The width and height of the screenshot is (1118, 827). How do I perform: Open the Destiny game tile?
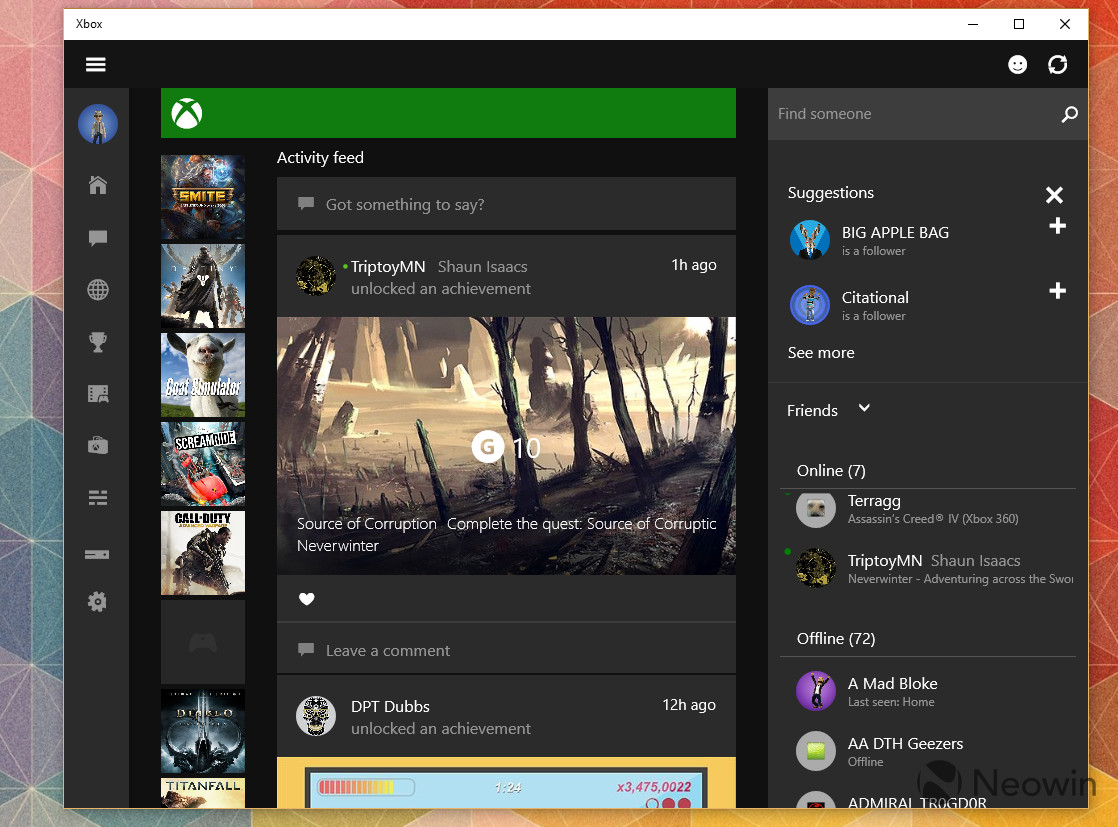203,286
